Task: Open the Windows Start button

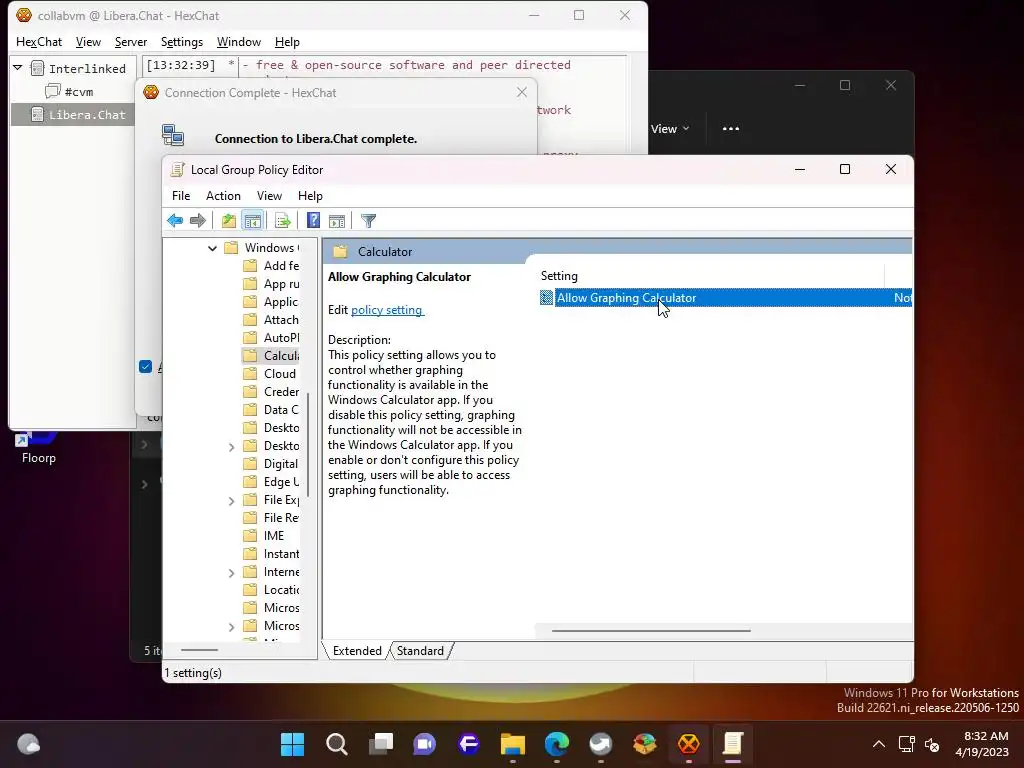Action: coord(292,744)
